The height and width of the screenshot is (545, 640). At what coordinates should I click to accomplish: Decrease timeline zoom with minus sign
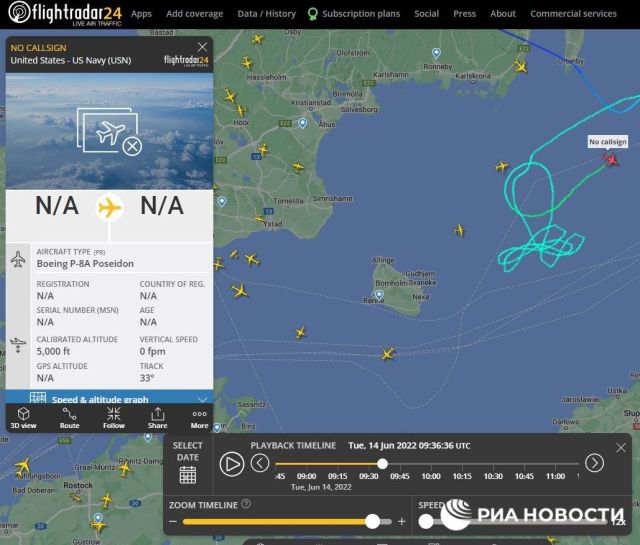click(173, 521)
